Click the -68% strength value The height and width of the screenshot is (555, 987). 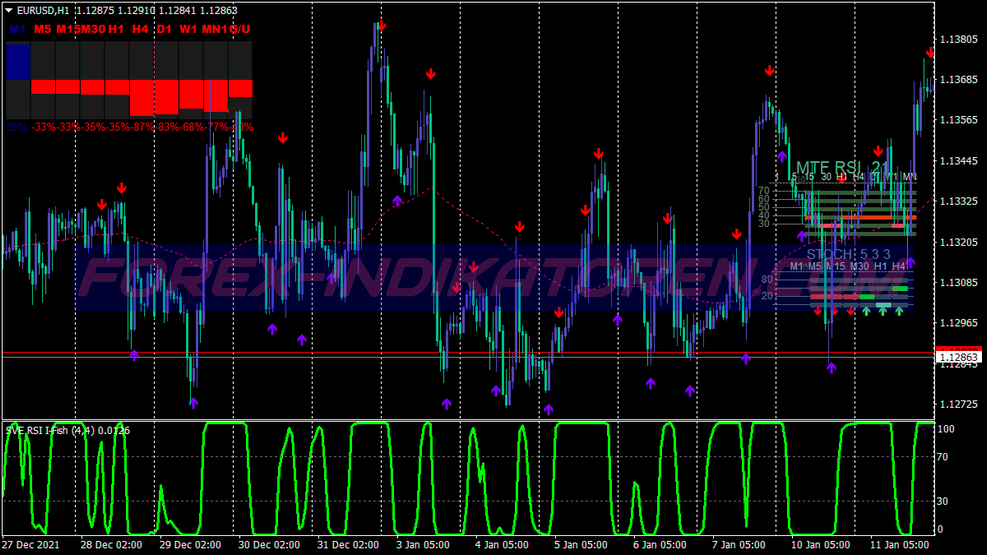tap(193, 127)
